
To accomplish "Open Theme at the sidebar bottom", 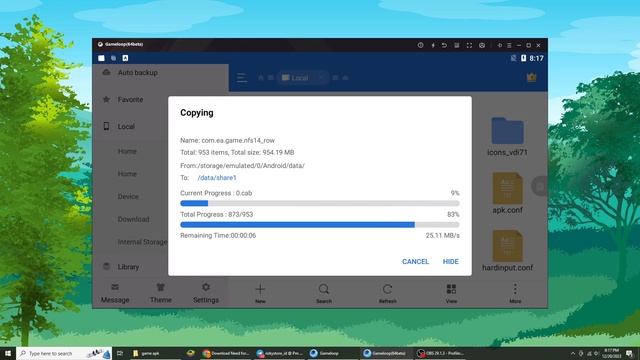I will 161,293.
